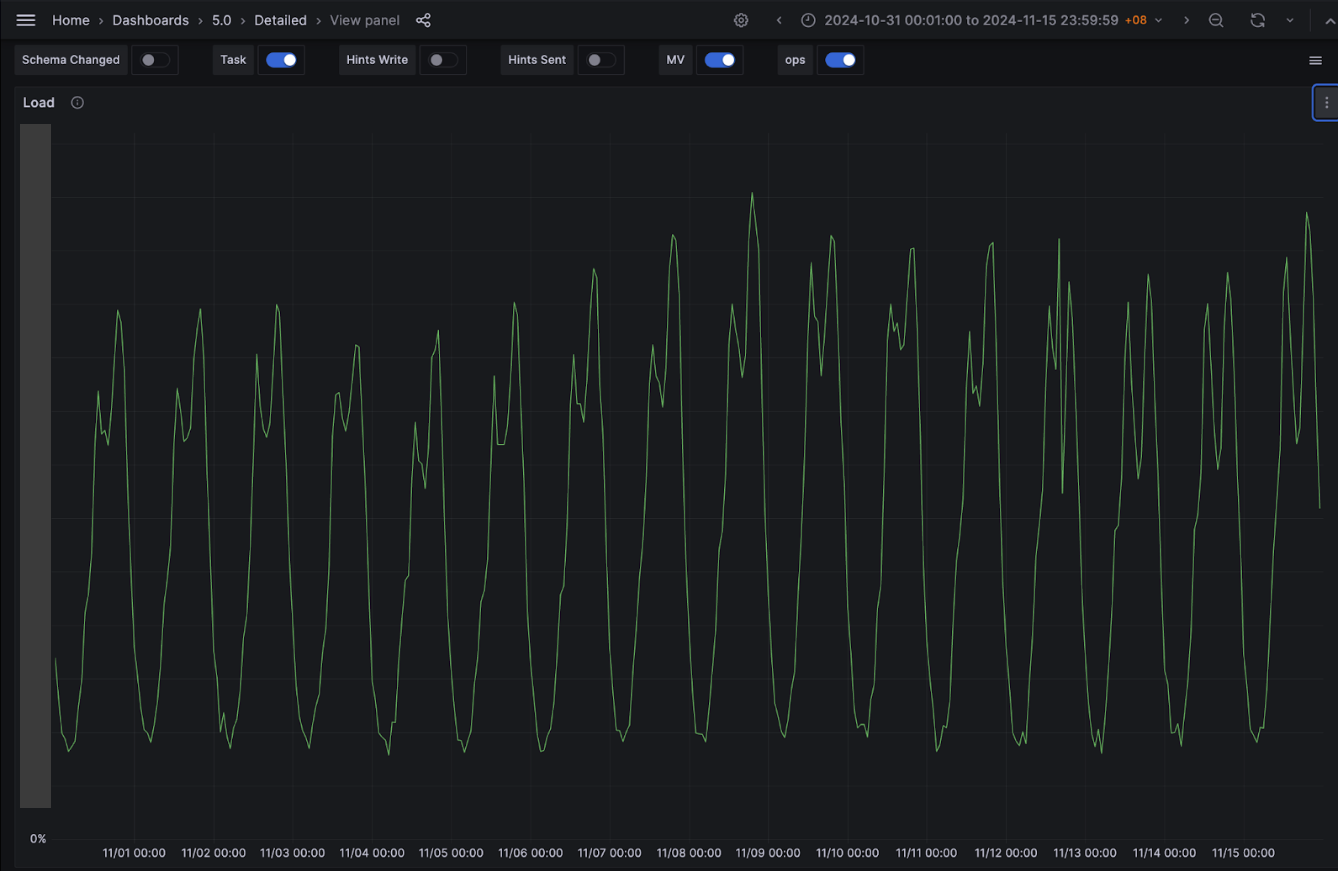Click the Hints Sent label
Screen dimensions: 1338x871
click(x=537, y=60)
